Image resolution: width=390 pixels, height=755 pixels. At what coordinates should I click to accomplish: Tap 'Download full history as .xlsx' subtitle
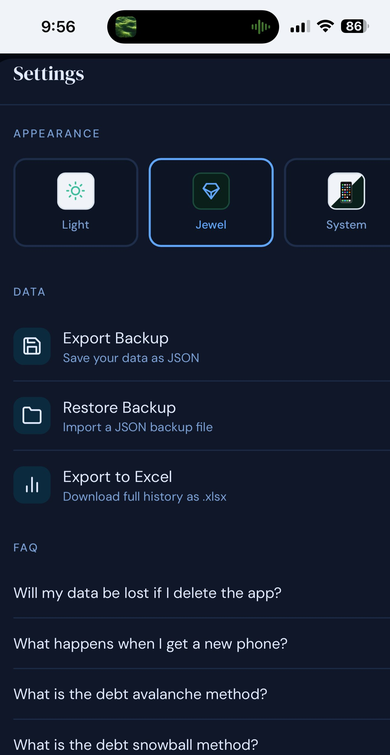pyautogui.click(x=144, y=496)
